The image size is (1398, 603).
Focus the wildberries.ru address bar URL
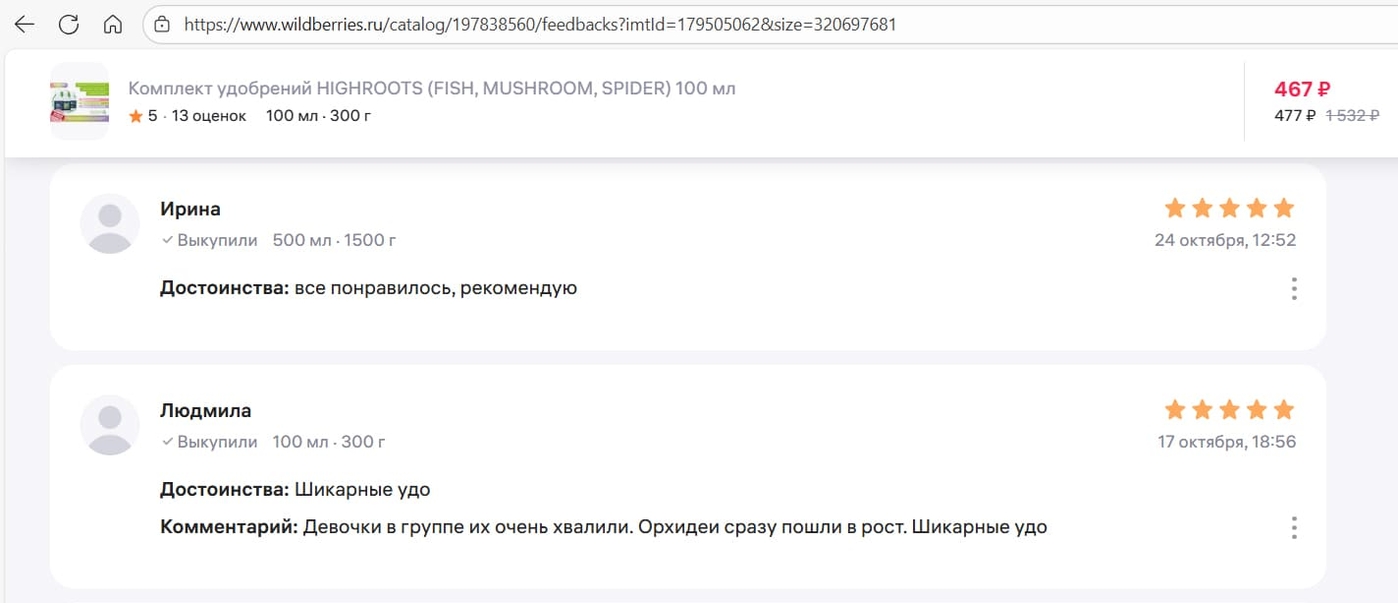tap(540, 25)
